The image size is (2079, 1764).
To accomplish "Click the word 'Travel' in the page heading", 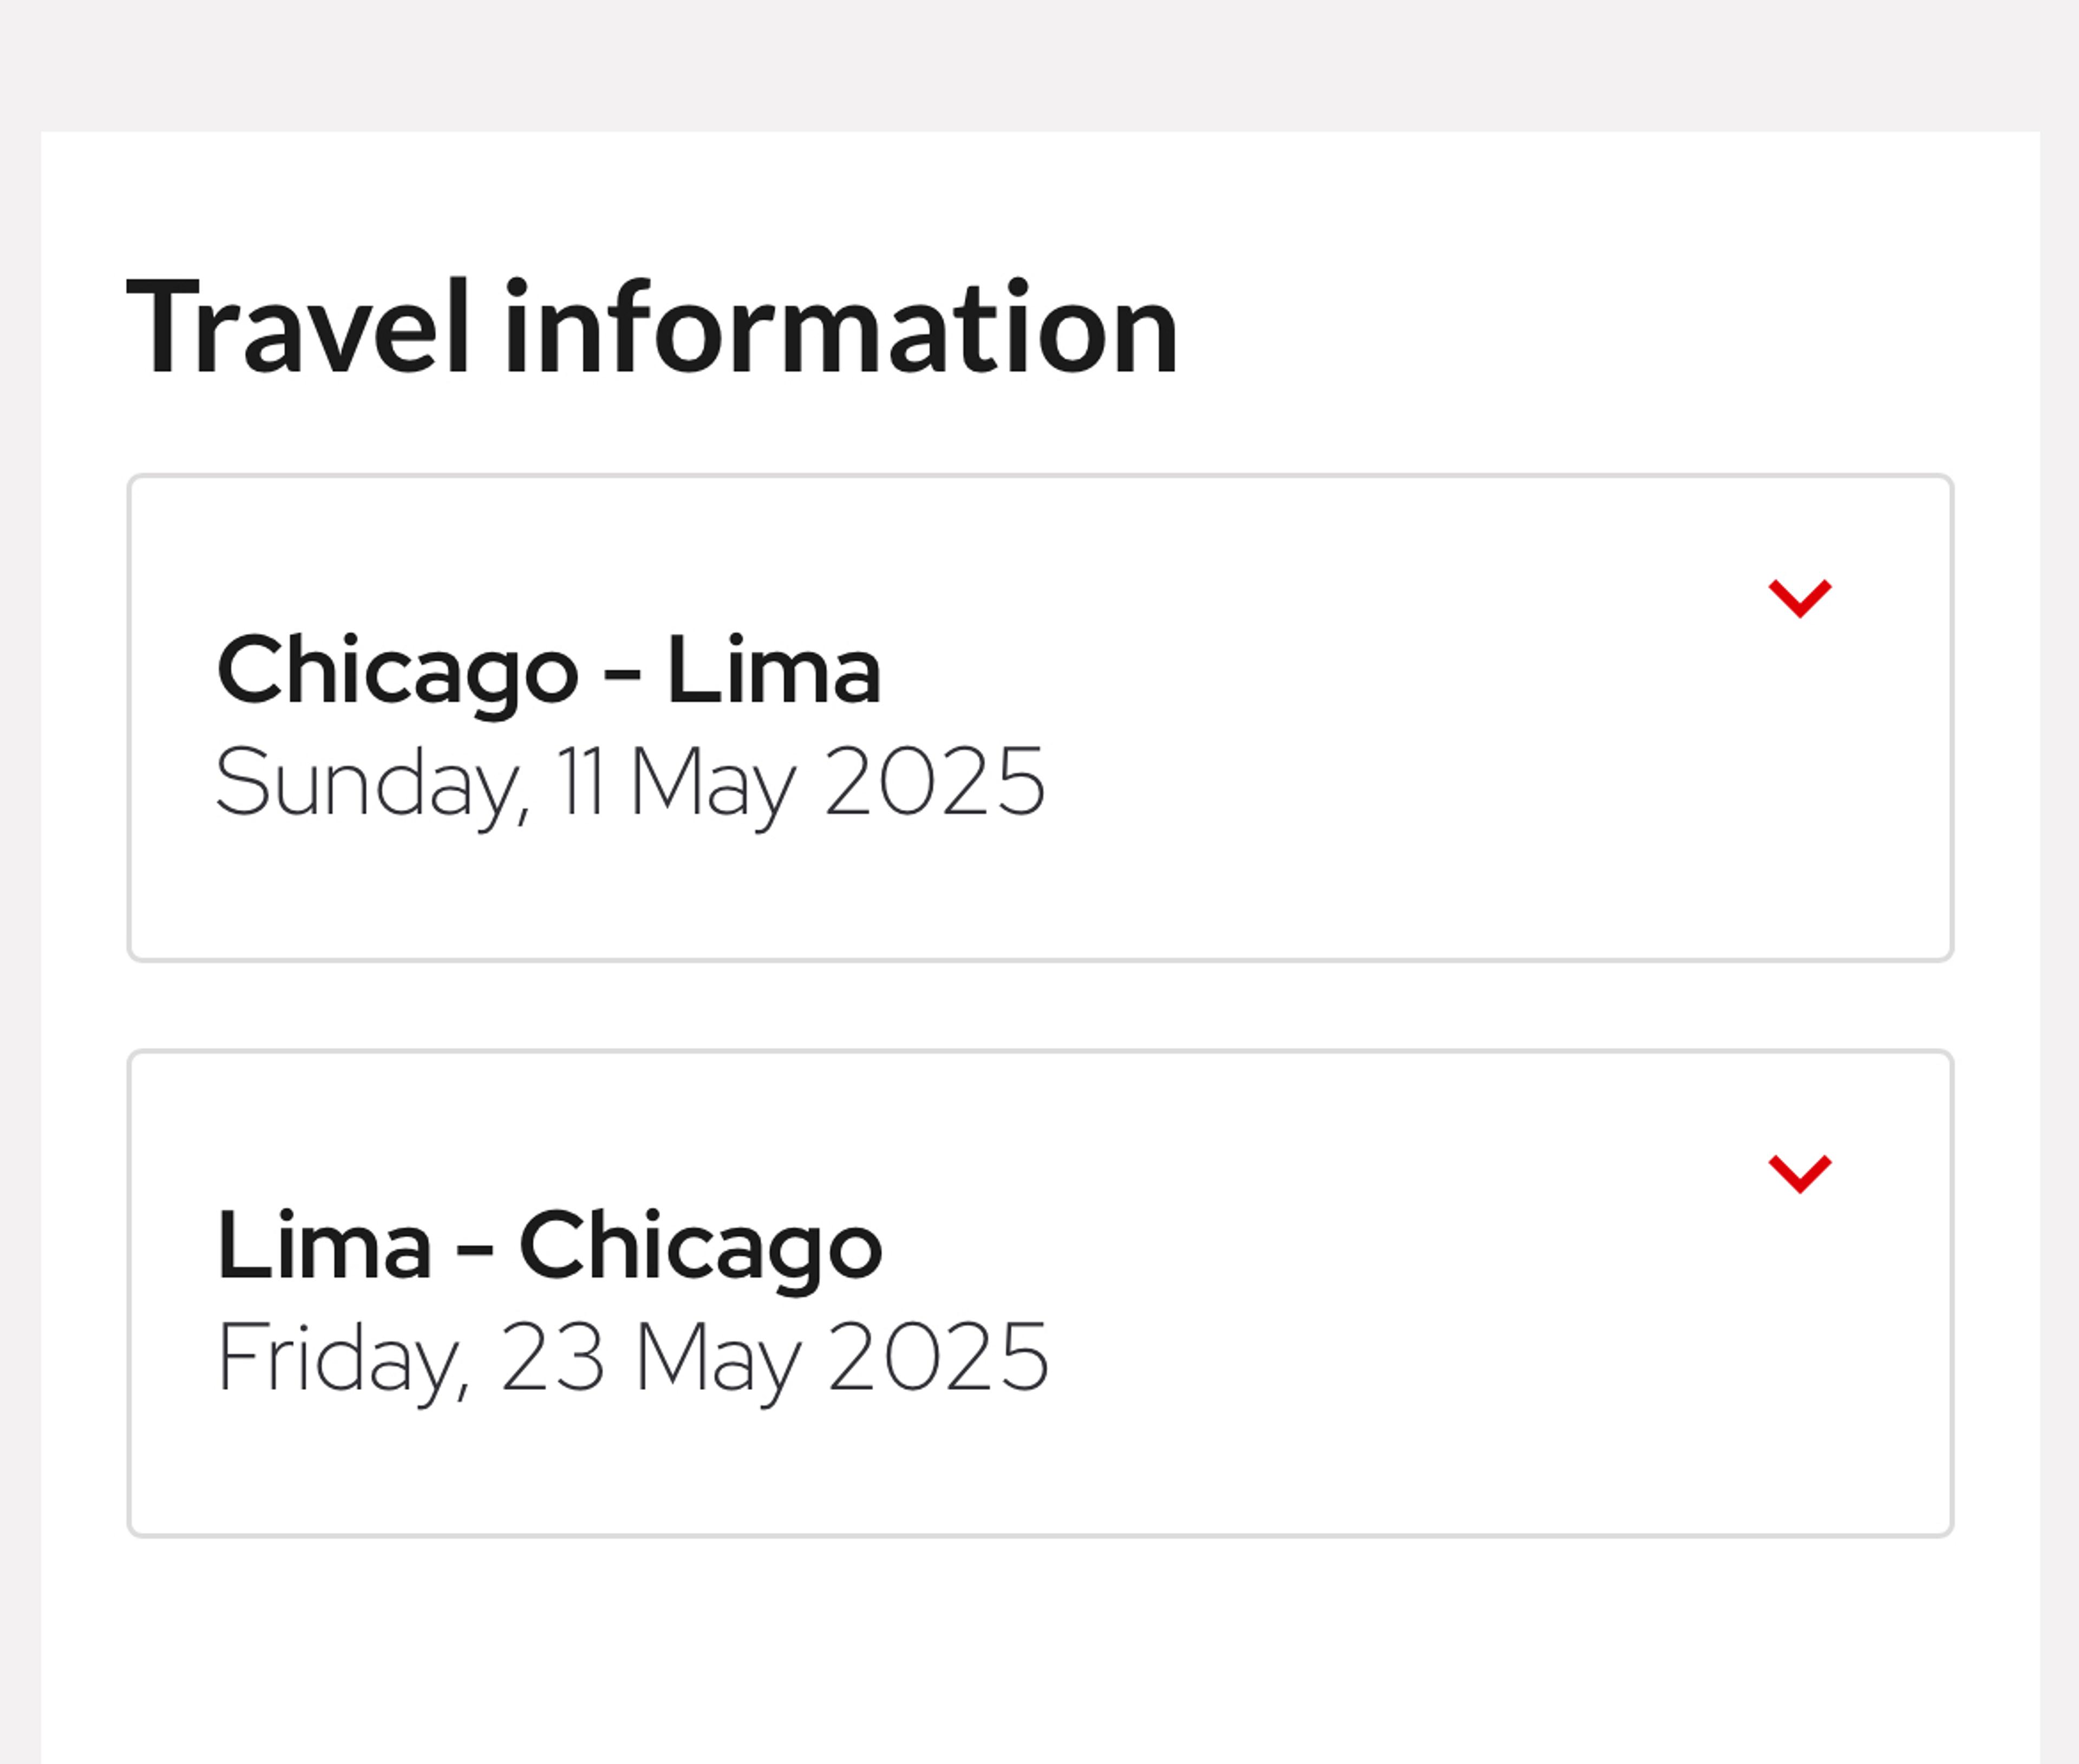I will [297, 328].
